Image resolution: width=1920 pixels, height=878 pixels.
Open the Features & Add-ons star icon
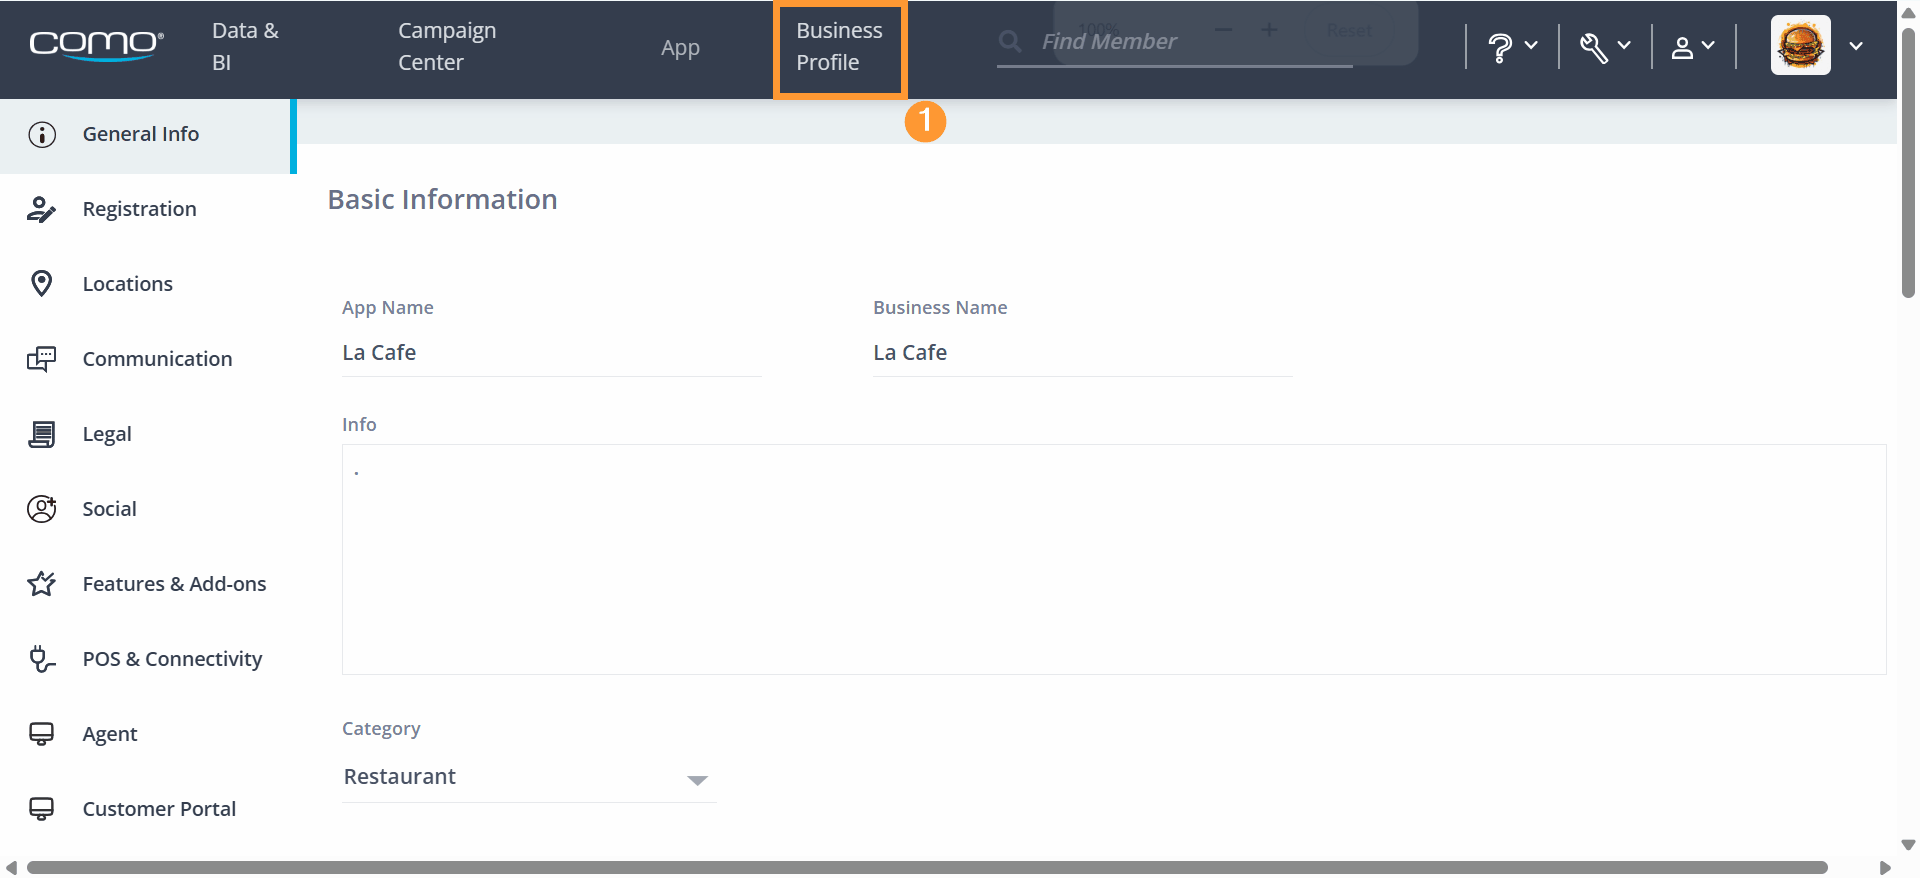[x=42, y=584]
